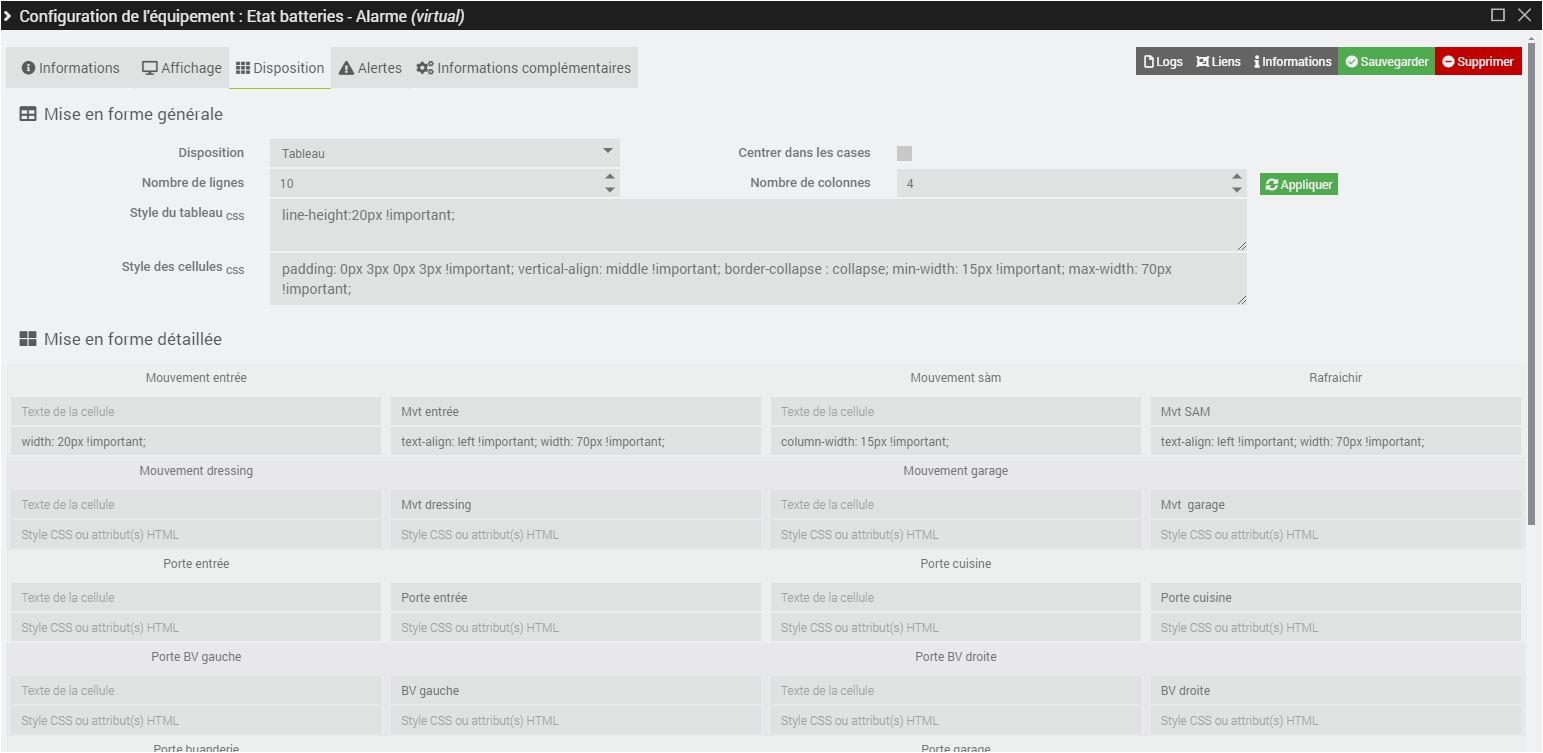Save configuration with the Sauvegarder button
The height and width of the screenshot is (753, 1543).
coord(1386,62)
